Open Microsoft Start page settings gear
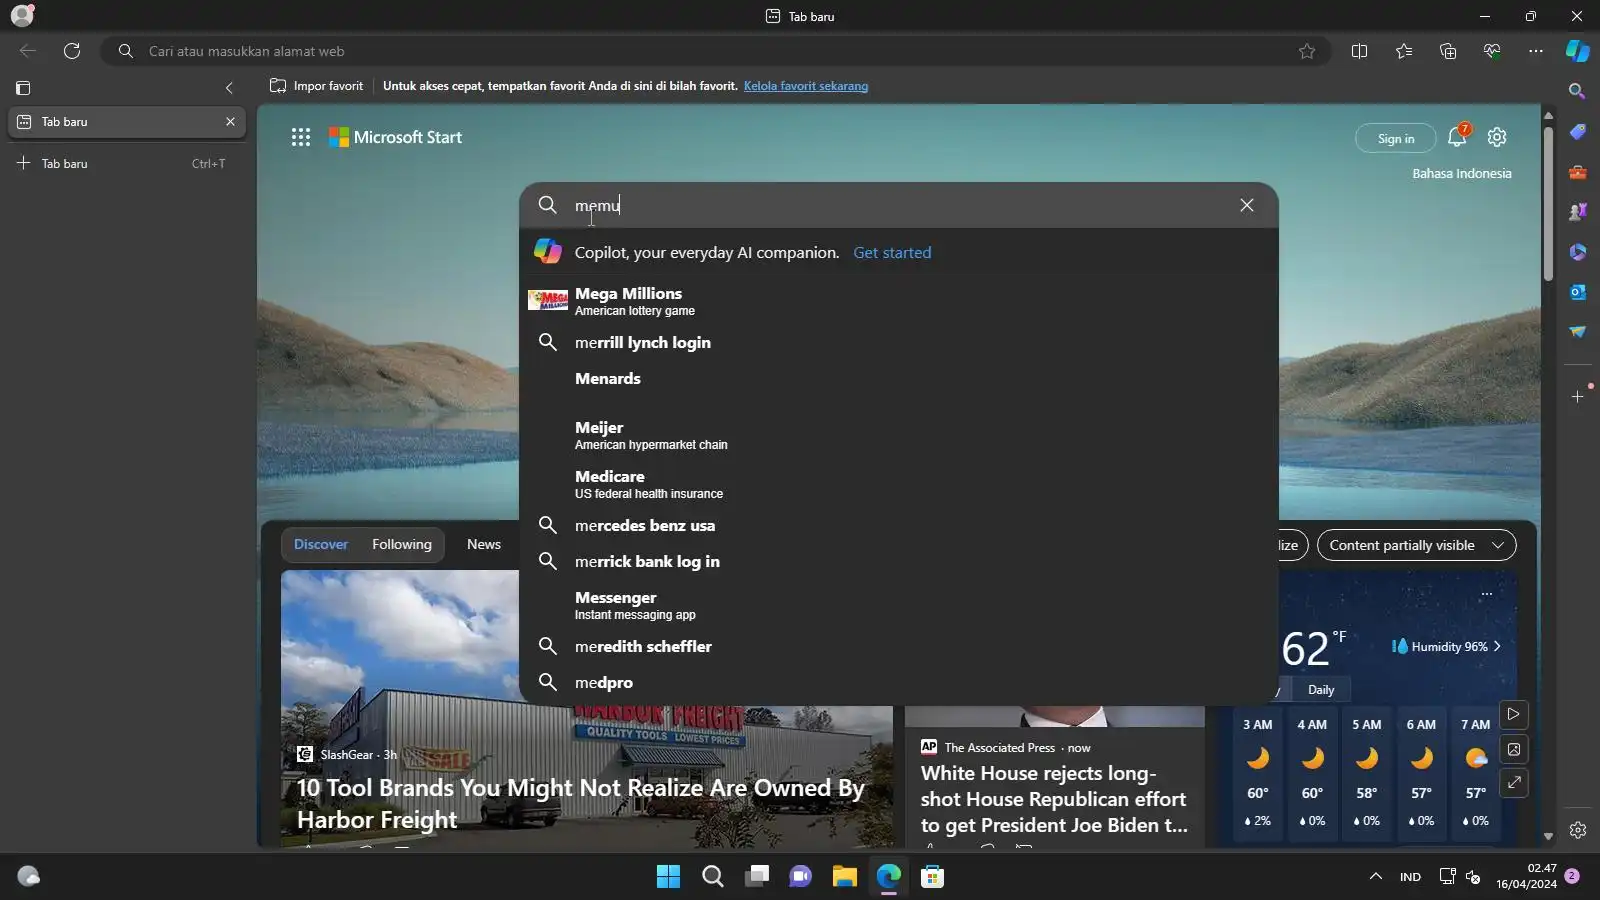1600x900 pixels. click(1497, 137)
